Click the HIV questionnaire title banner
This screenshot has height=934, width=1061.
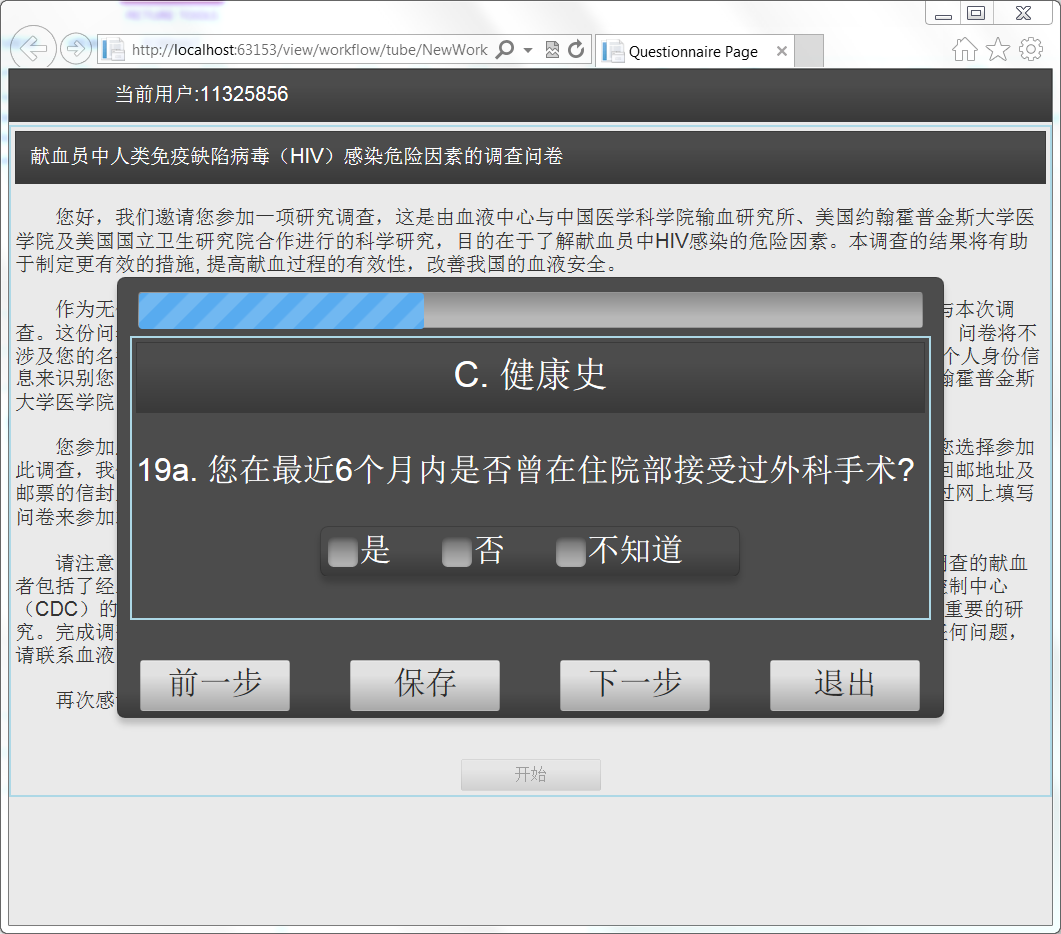pos(530,157)
